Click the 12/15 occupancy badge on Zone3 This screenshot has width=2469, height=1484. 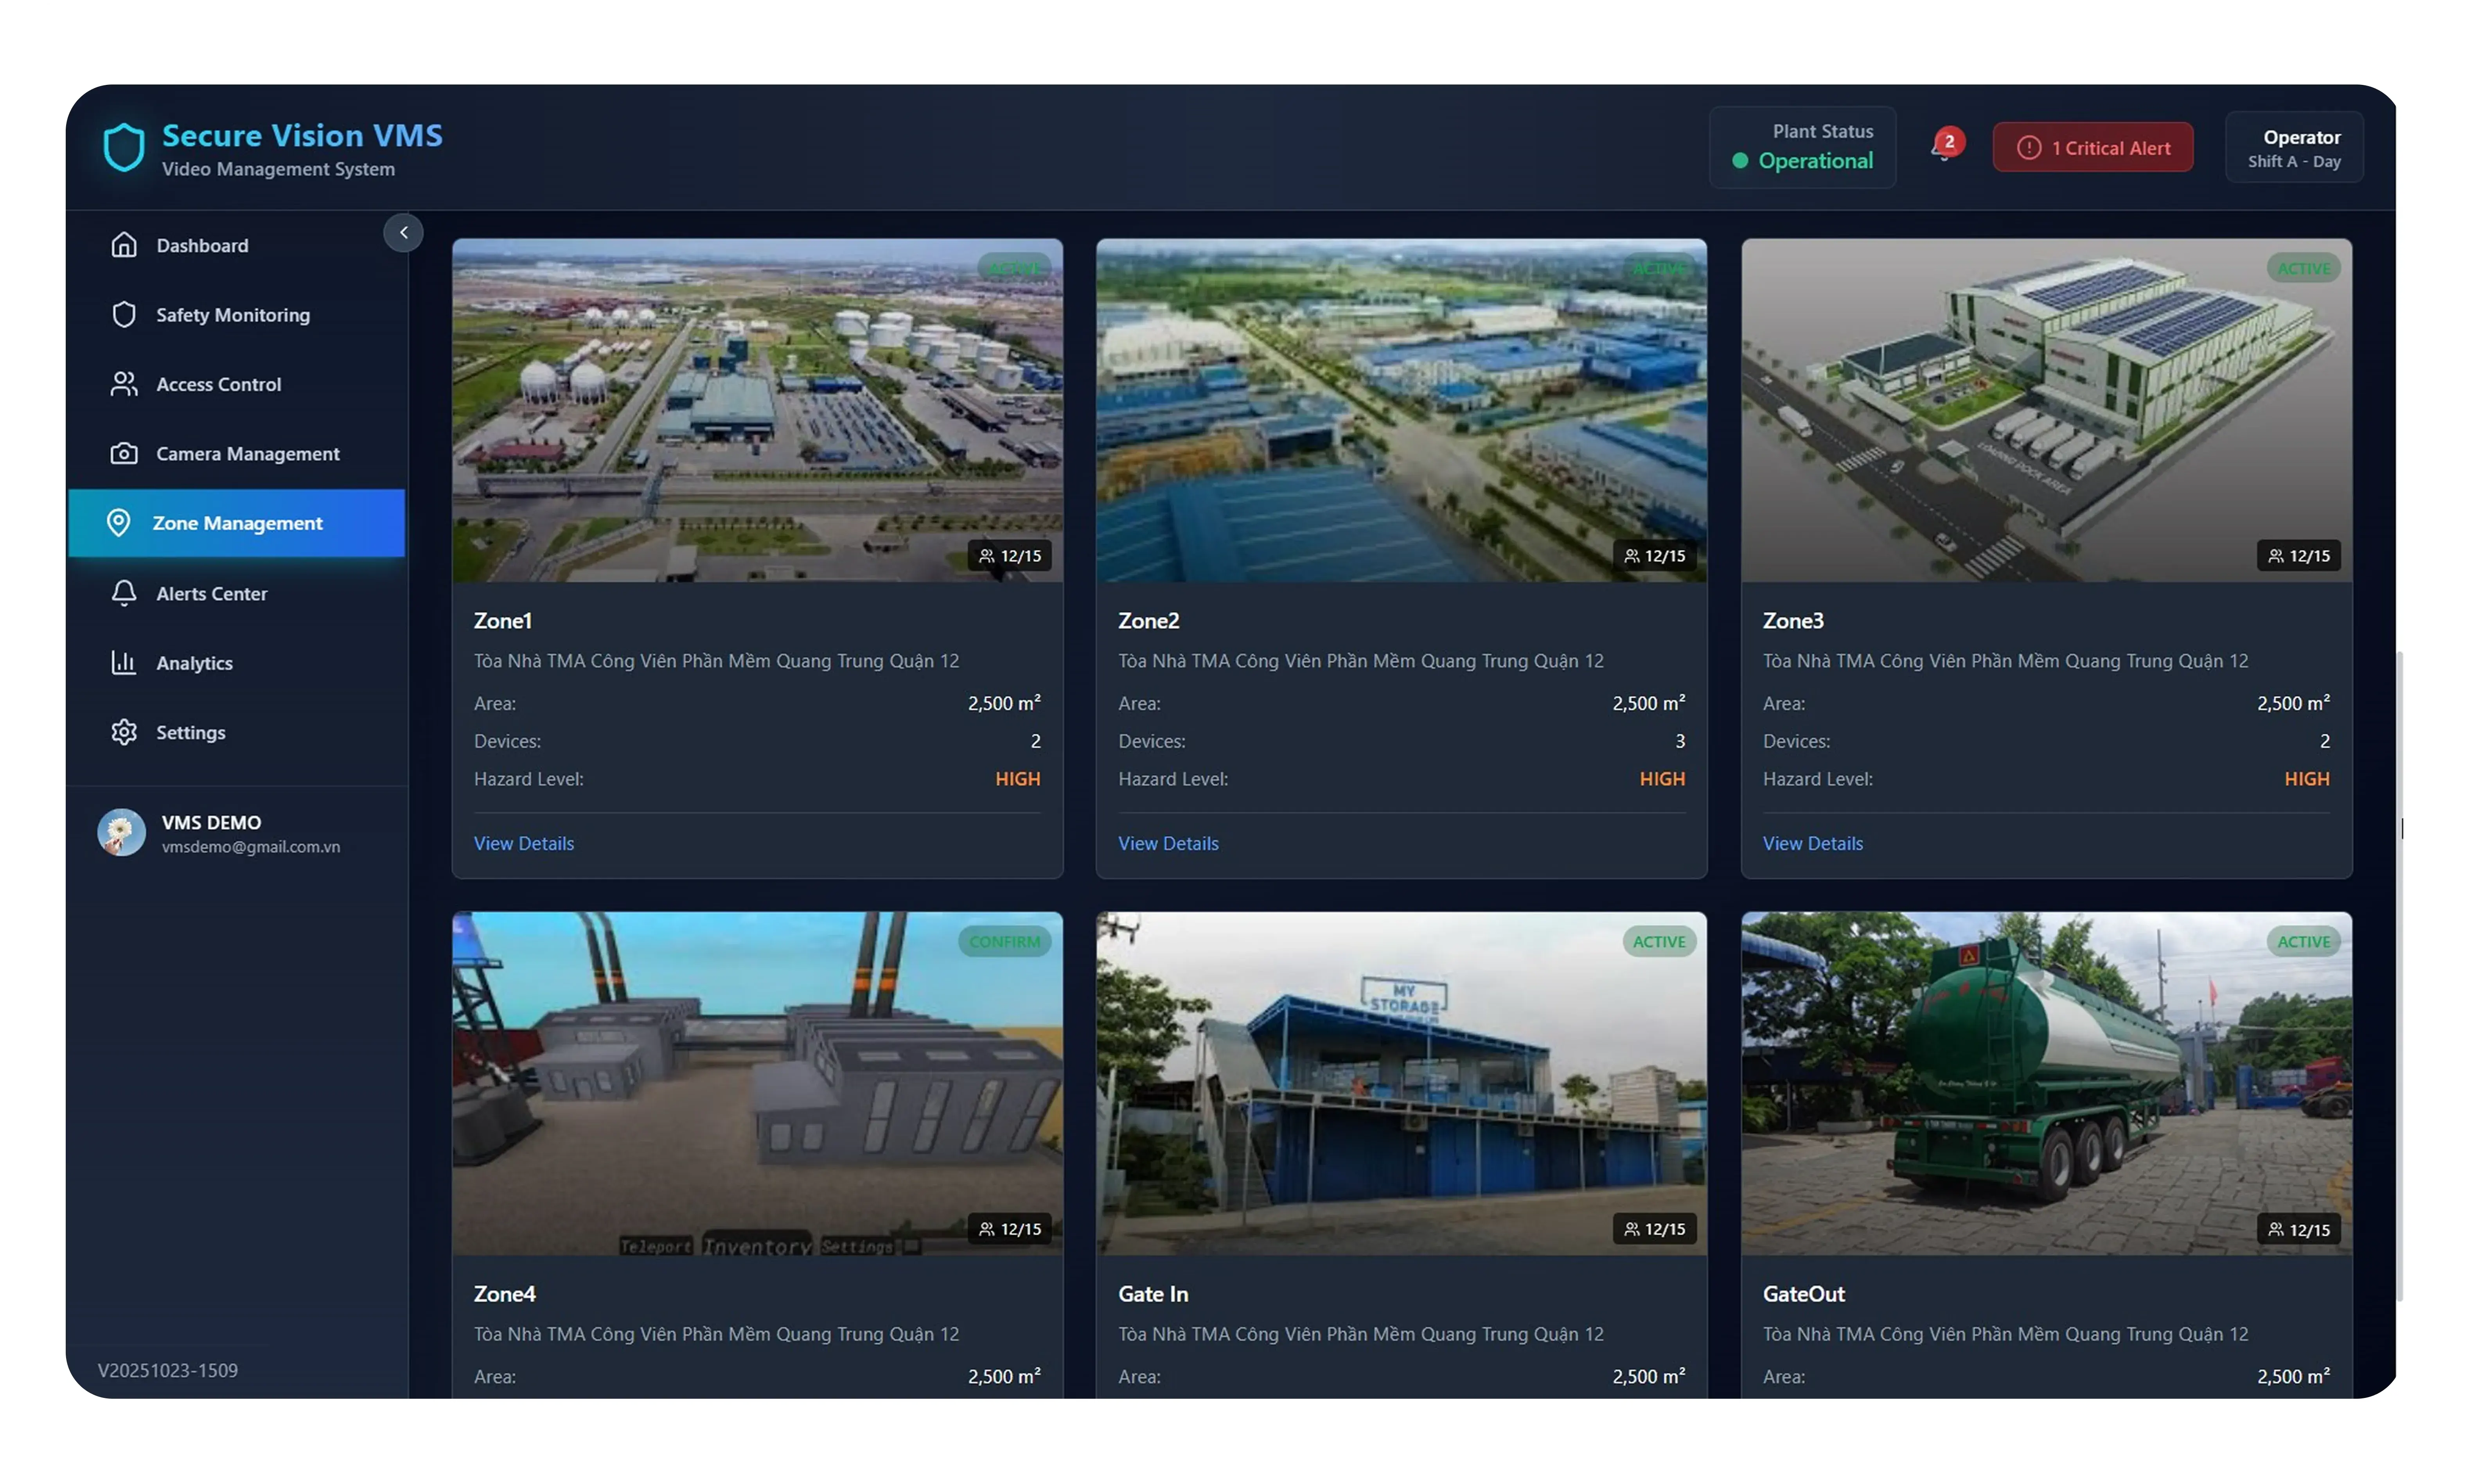pyautogui.click(x=2298, y=556)
